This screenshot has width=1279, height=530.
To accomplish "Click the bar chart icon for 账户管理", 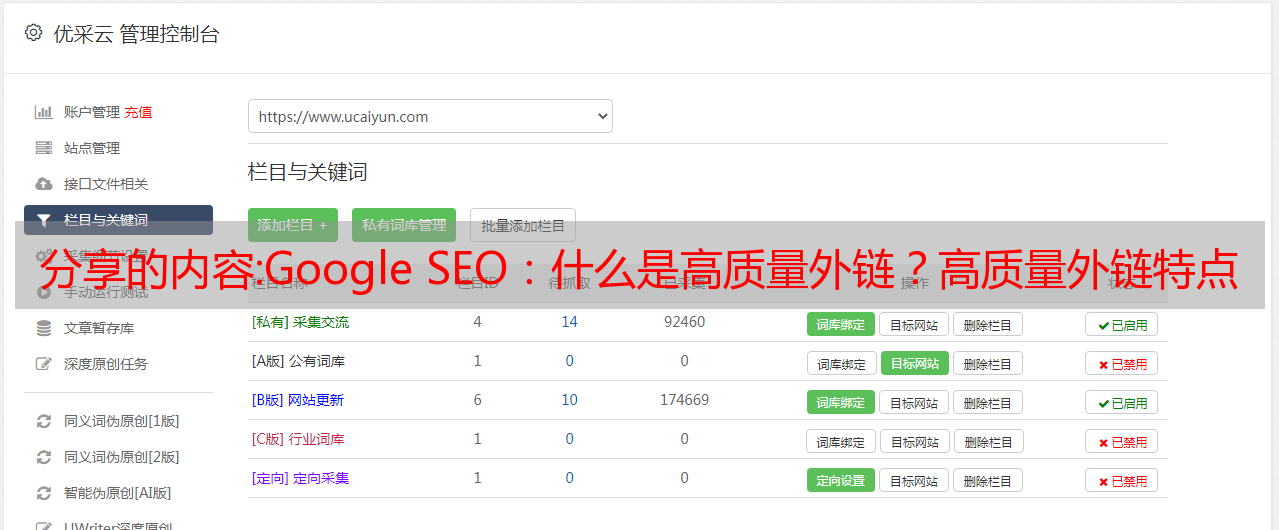I will pos(44,112).
